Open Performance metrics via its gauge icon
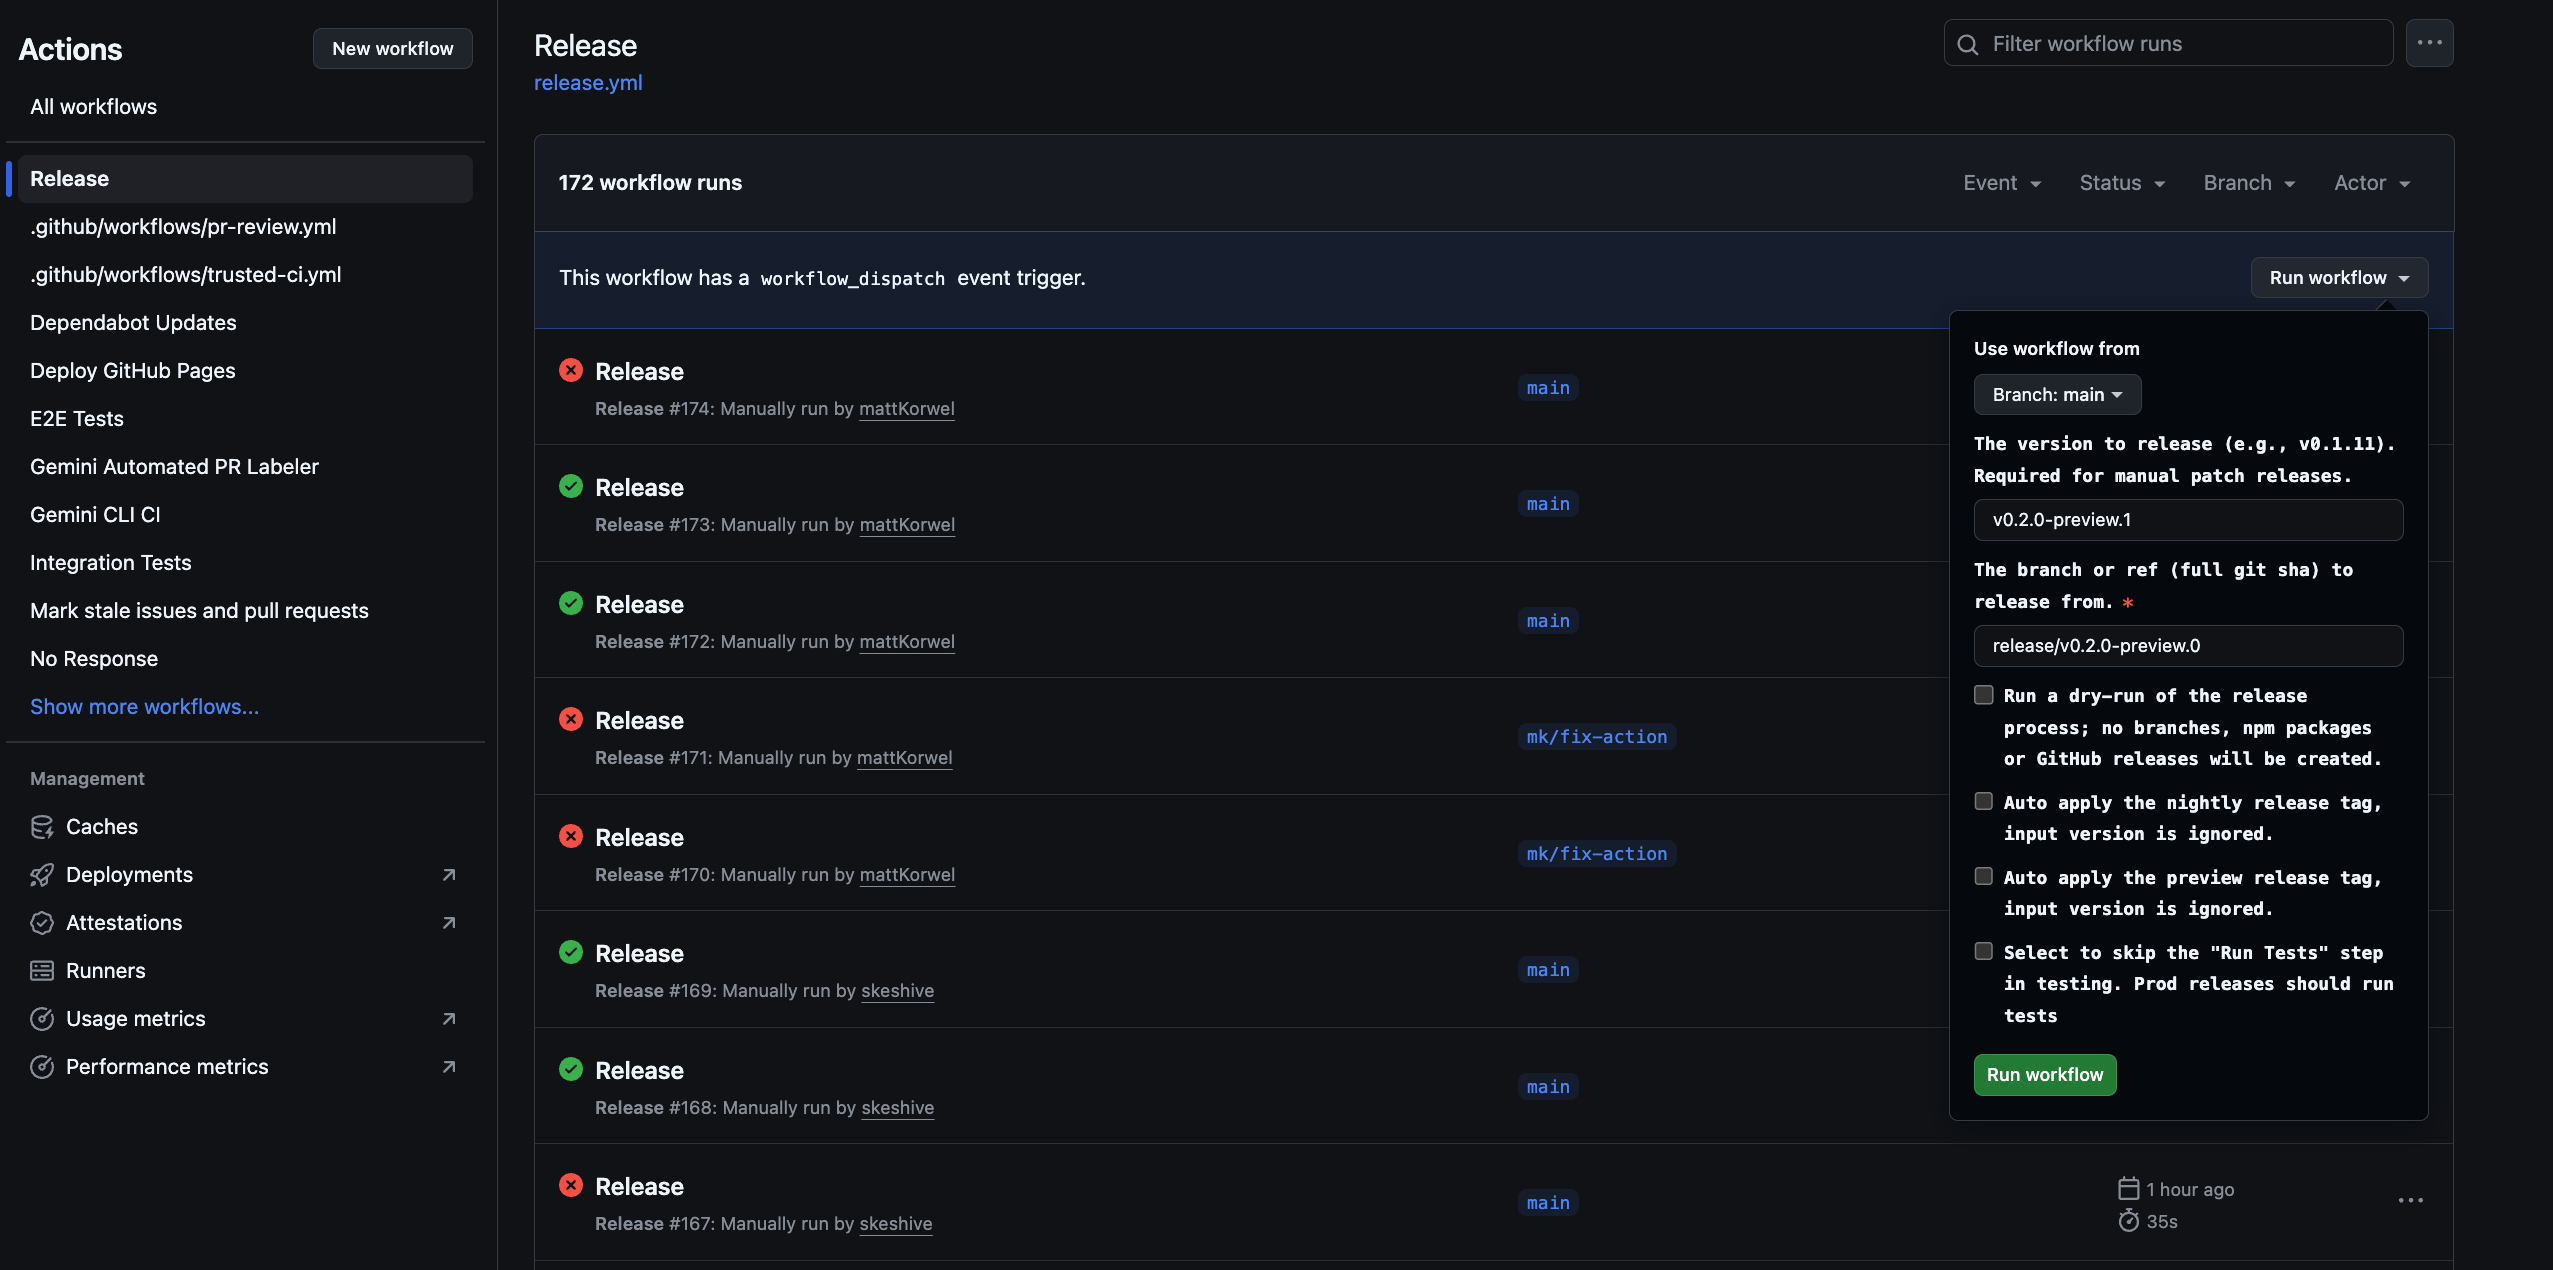Image resolution: width=2553 pixels, height=1270 pixels. point(43,1066)
